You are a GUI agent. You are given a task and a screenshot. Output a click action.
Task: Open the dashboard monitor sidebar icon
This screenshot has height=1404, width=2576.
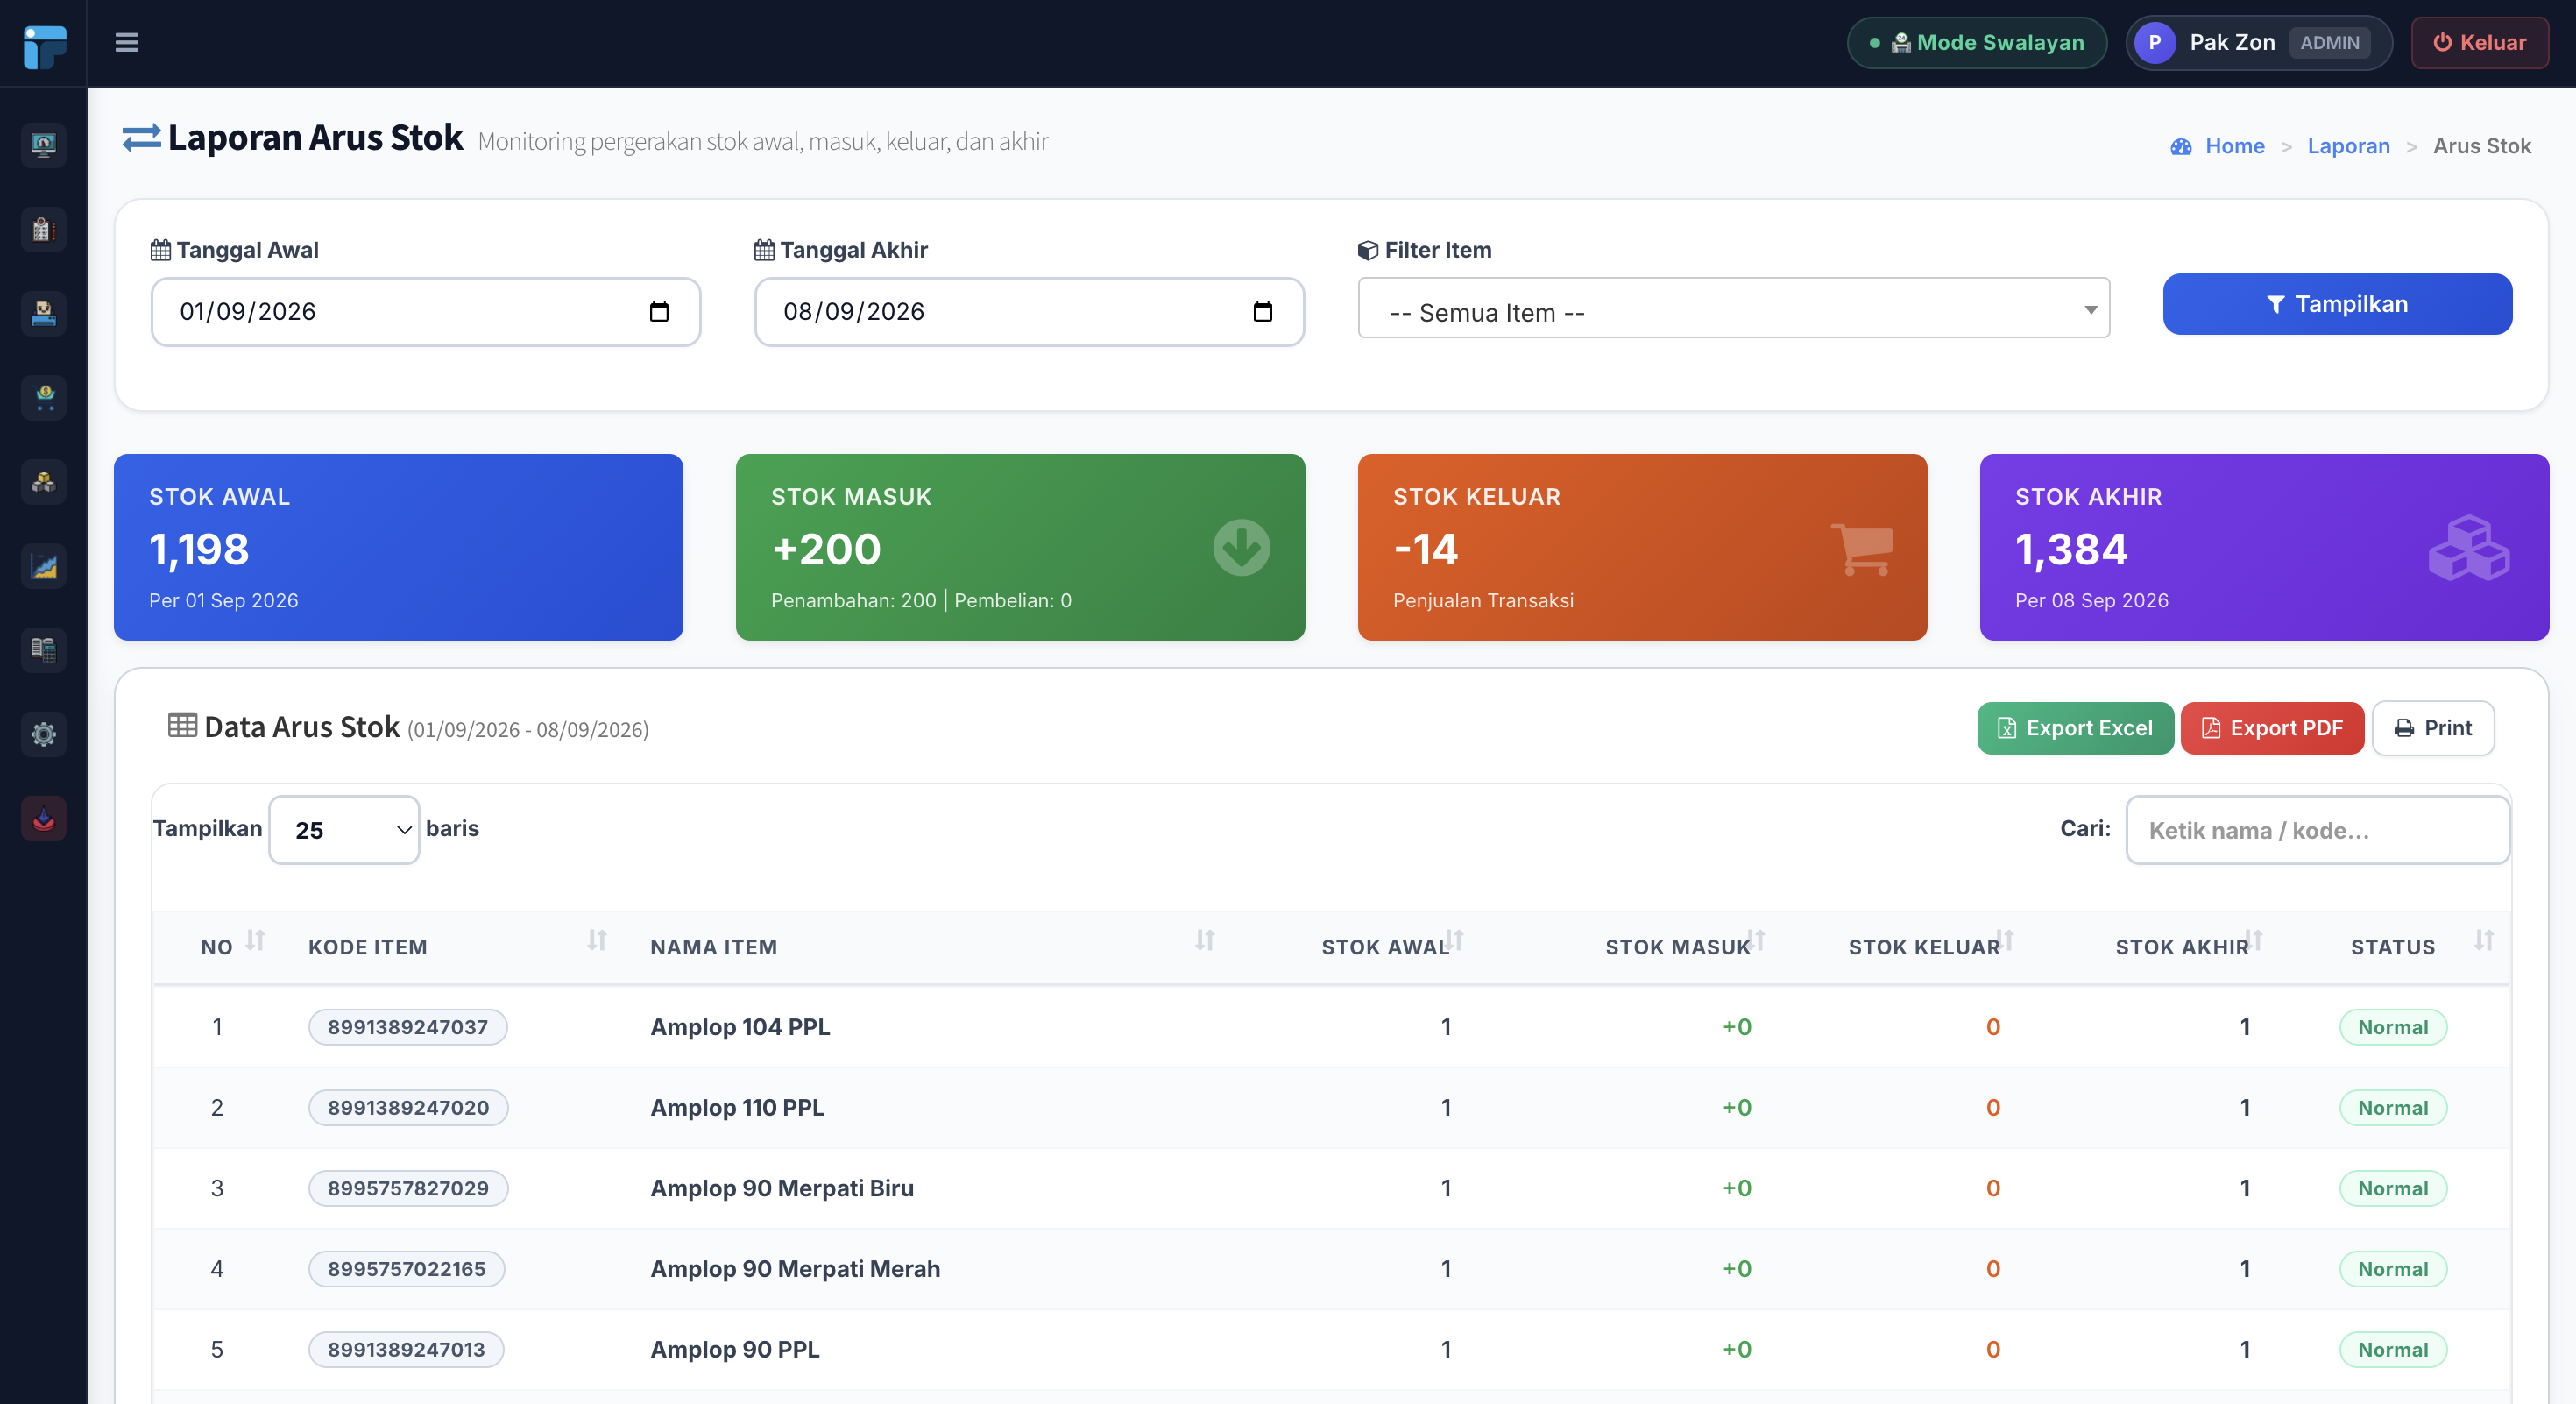pyautogui.click(x=43, y=146)
